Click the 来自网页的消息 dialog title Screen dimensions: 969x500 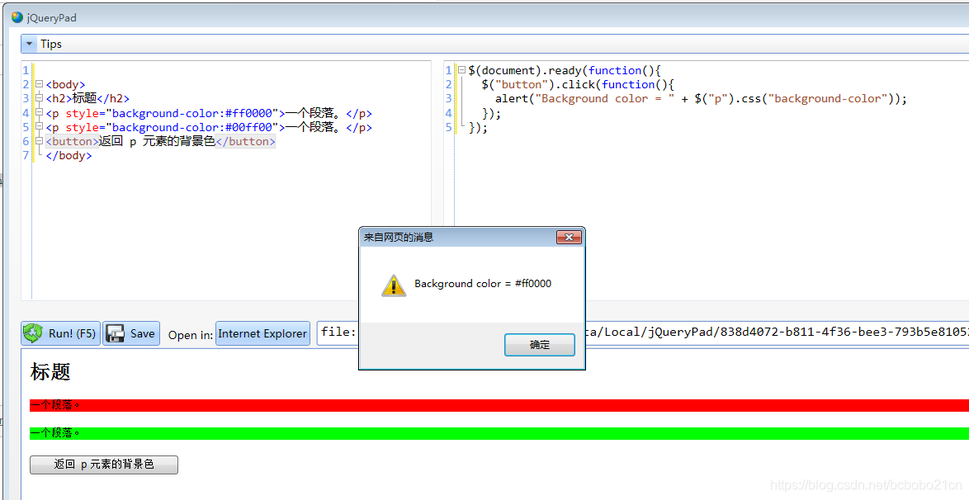tap(398, 237)
